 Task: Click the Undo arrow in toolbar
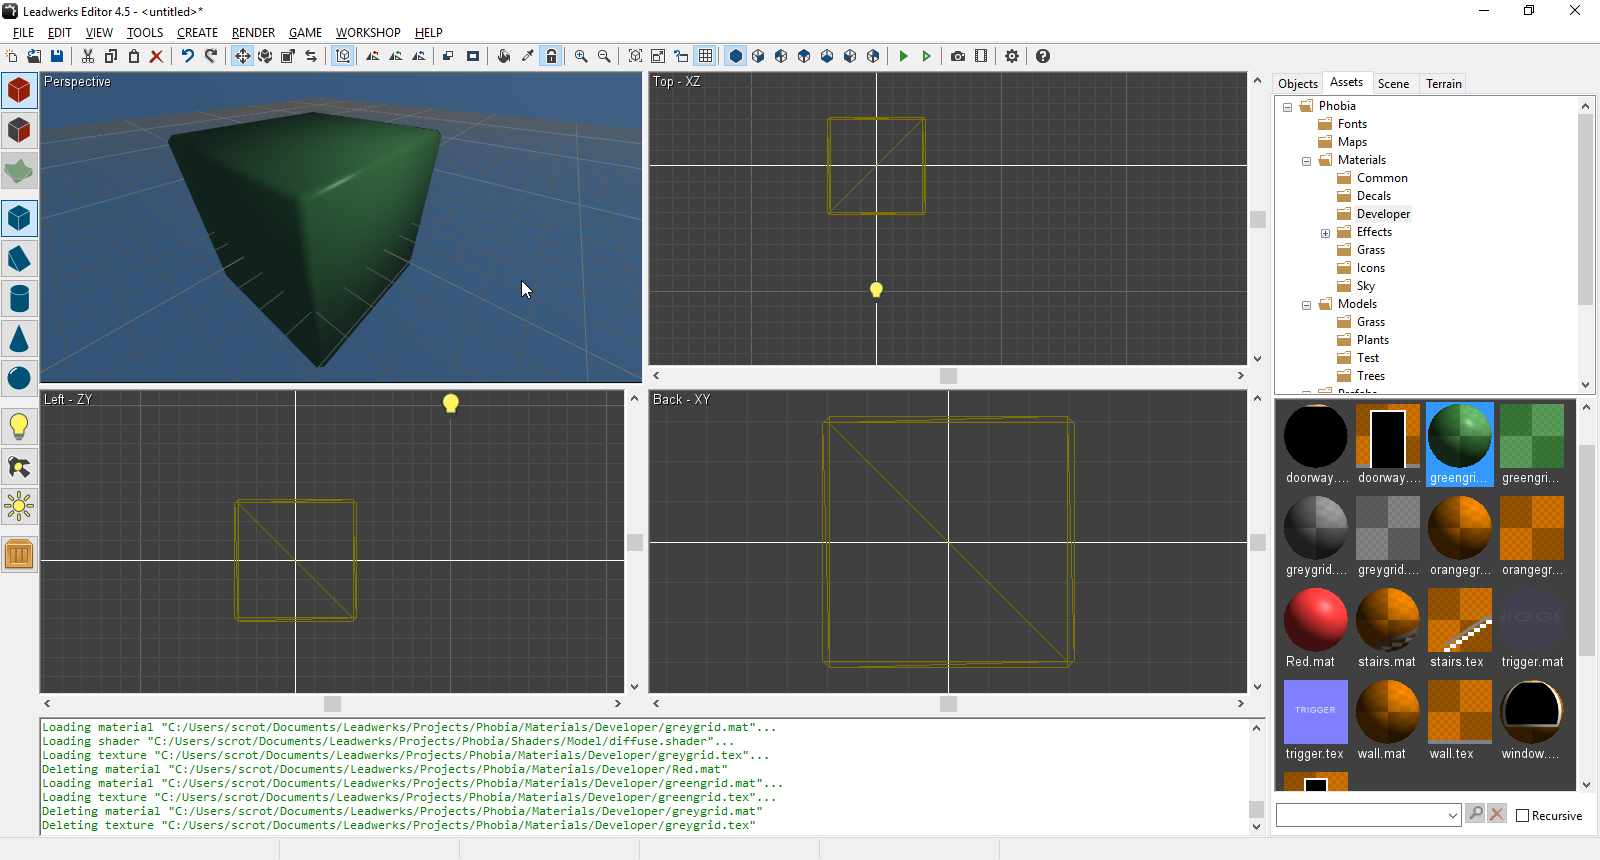click(187, 56)
